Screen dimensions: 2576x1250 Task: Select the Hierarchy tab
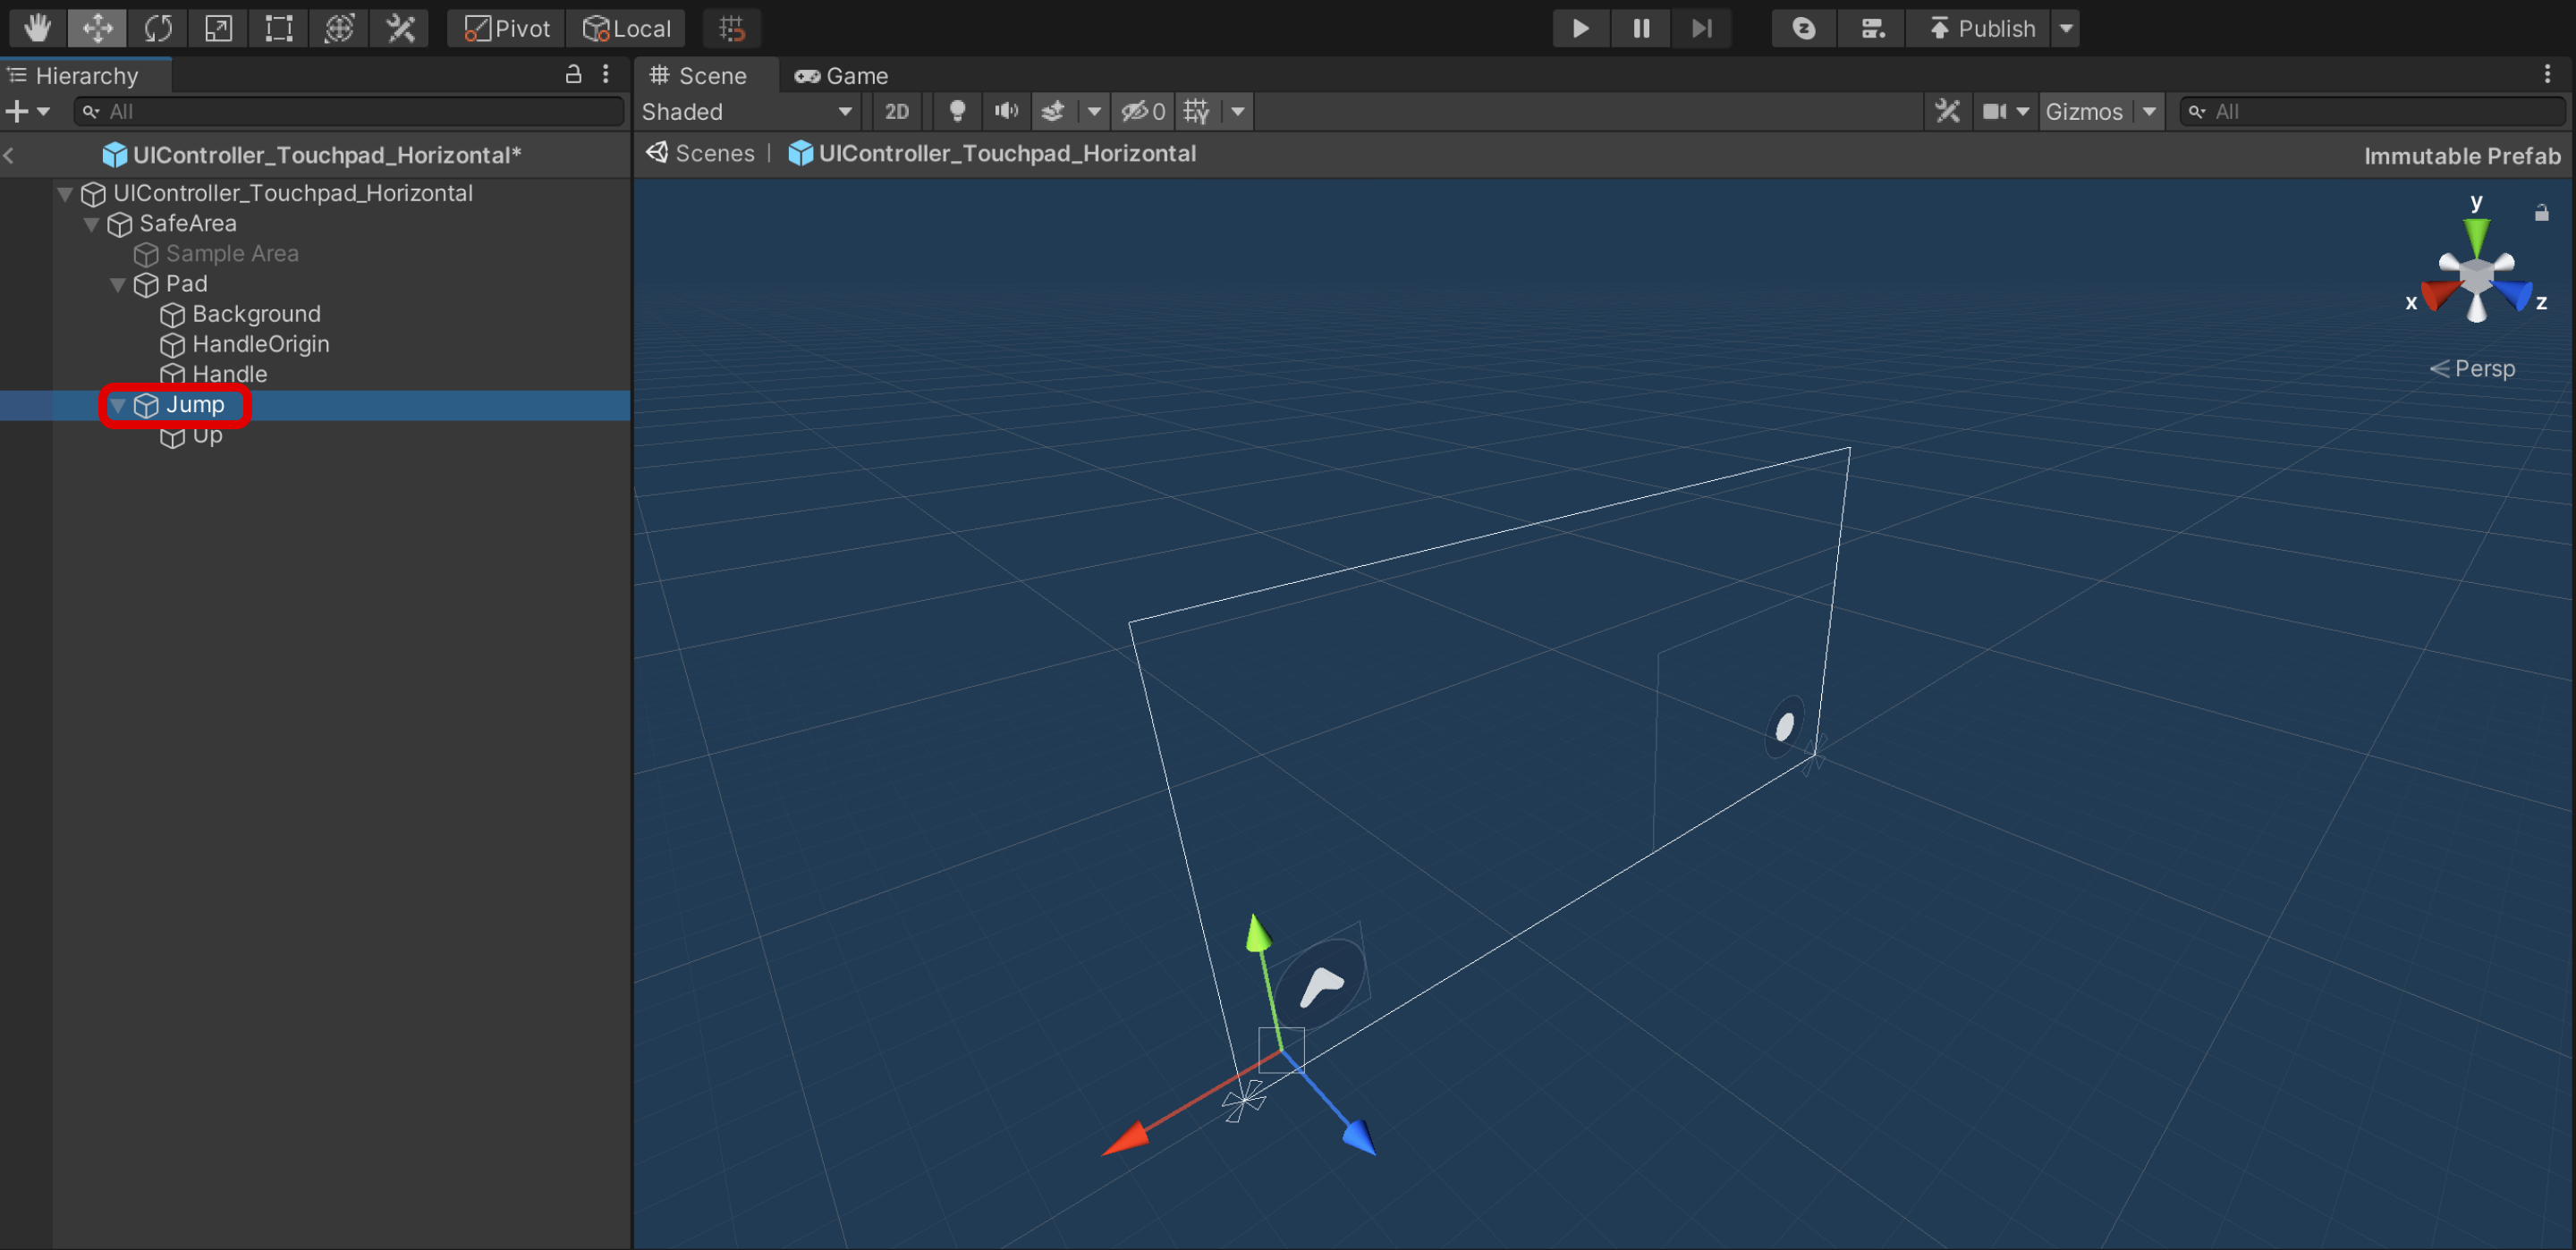86,76
